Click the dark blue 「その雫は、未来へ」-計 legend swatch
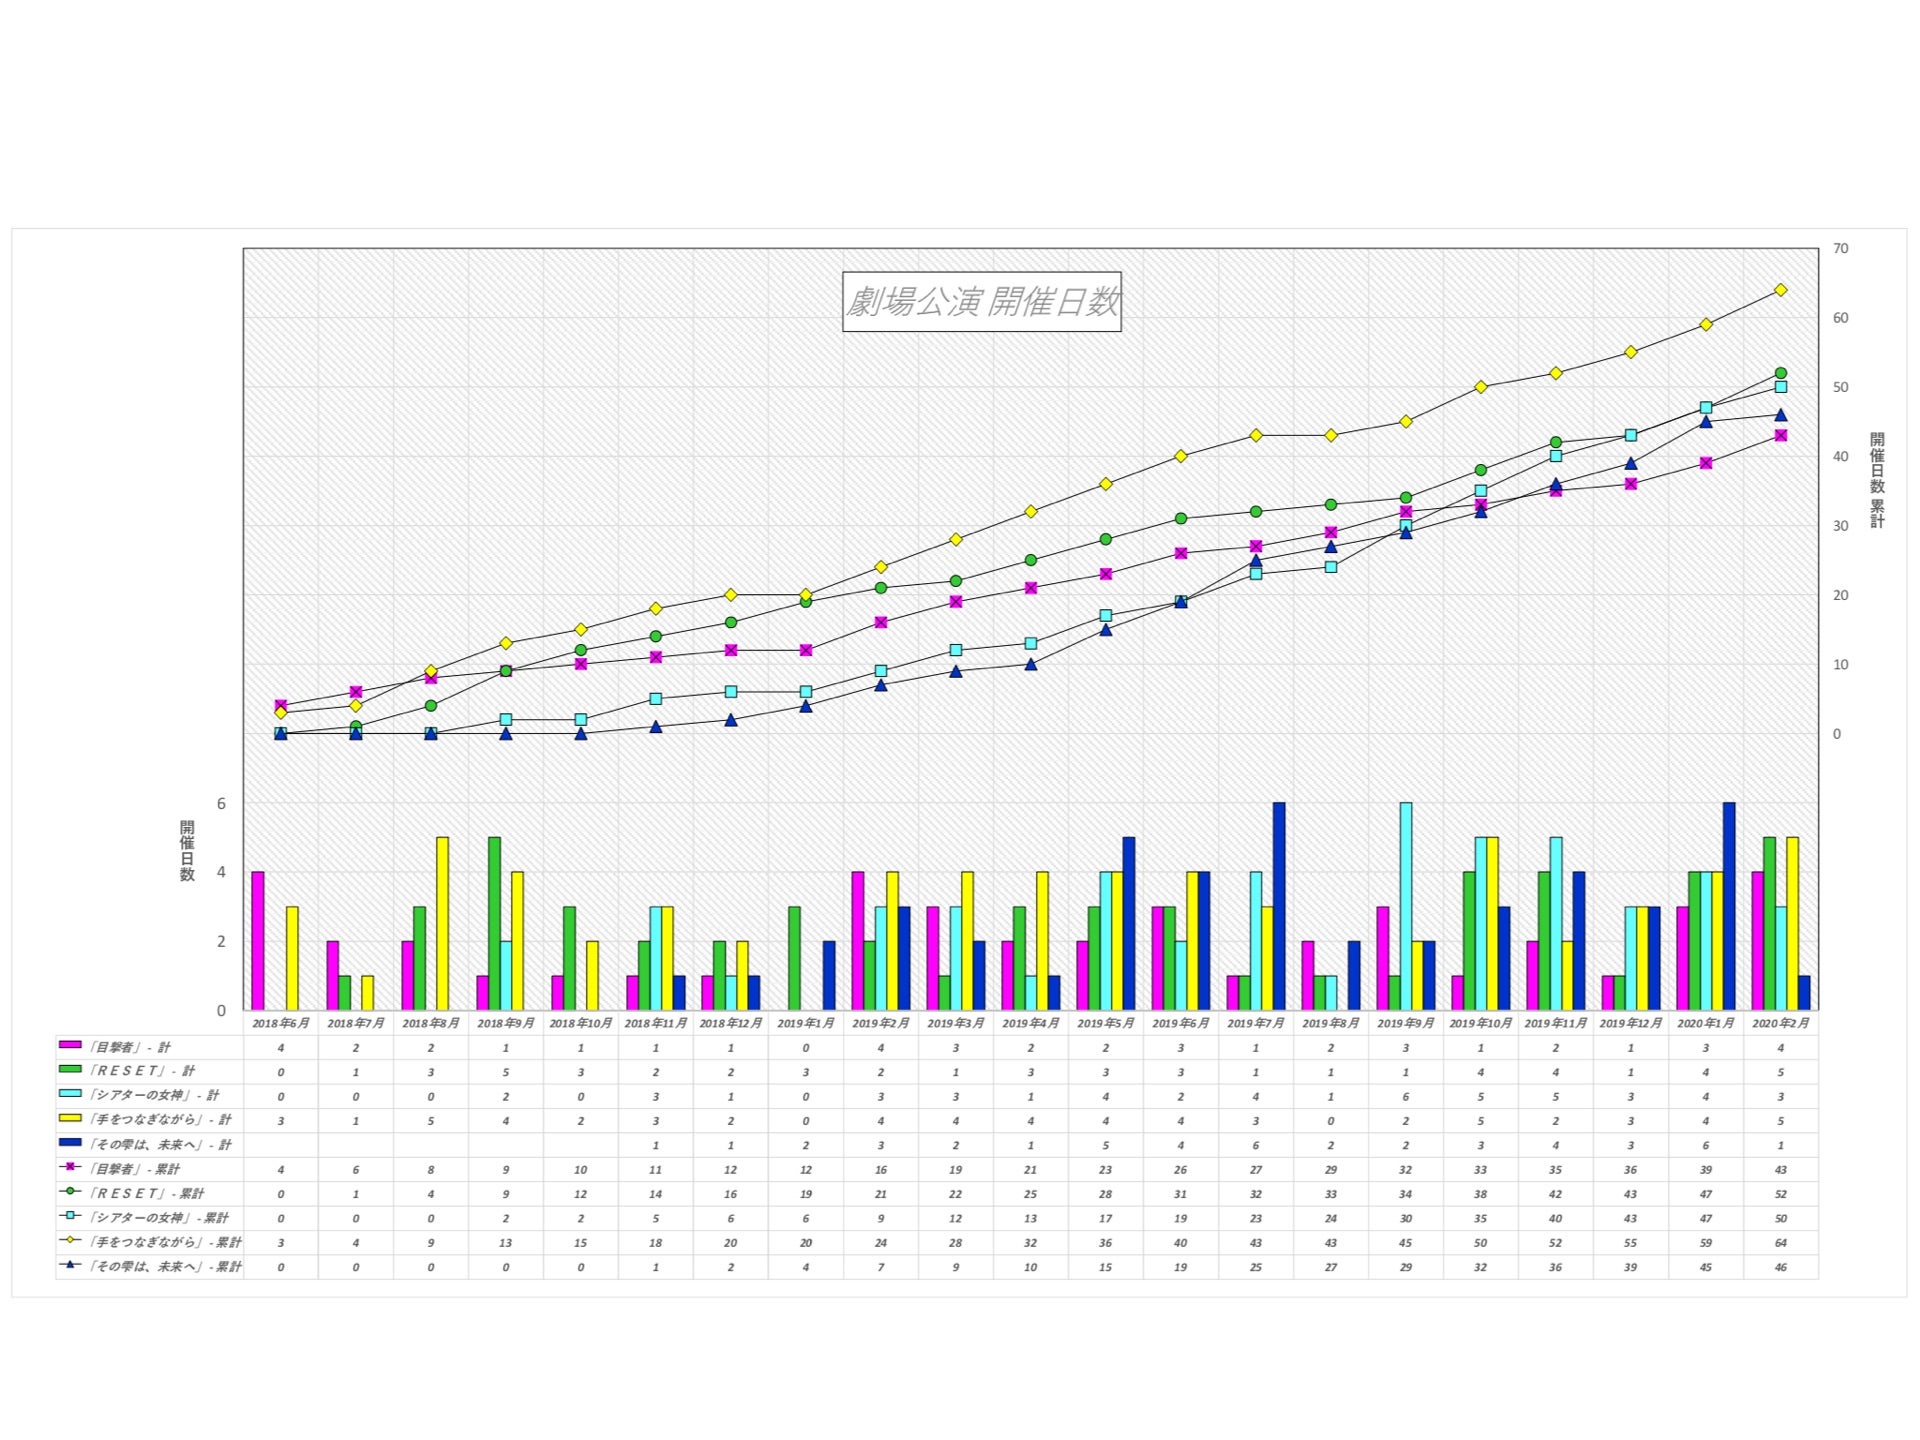Viewport: 1920px width, 1440px height. [x=70, y=1142]
